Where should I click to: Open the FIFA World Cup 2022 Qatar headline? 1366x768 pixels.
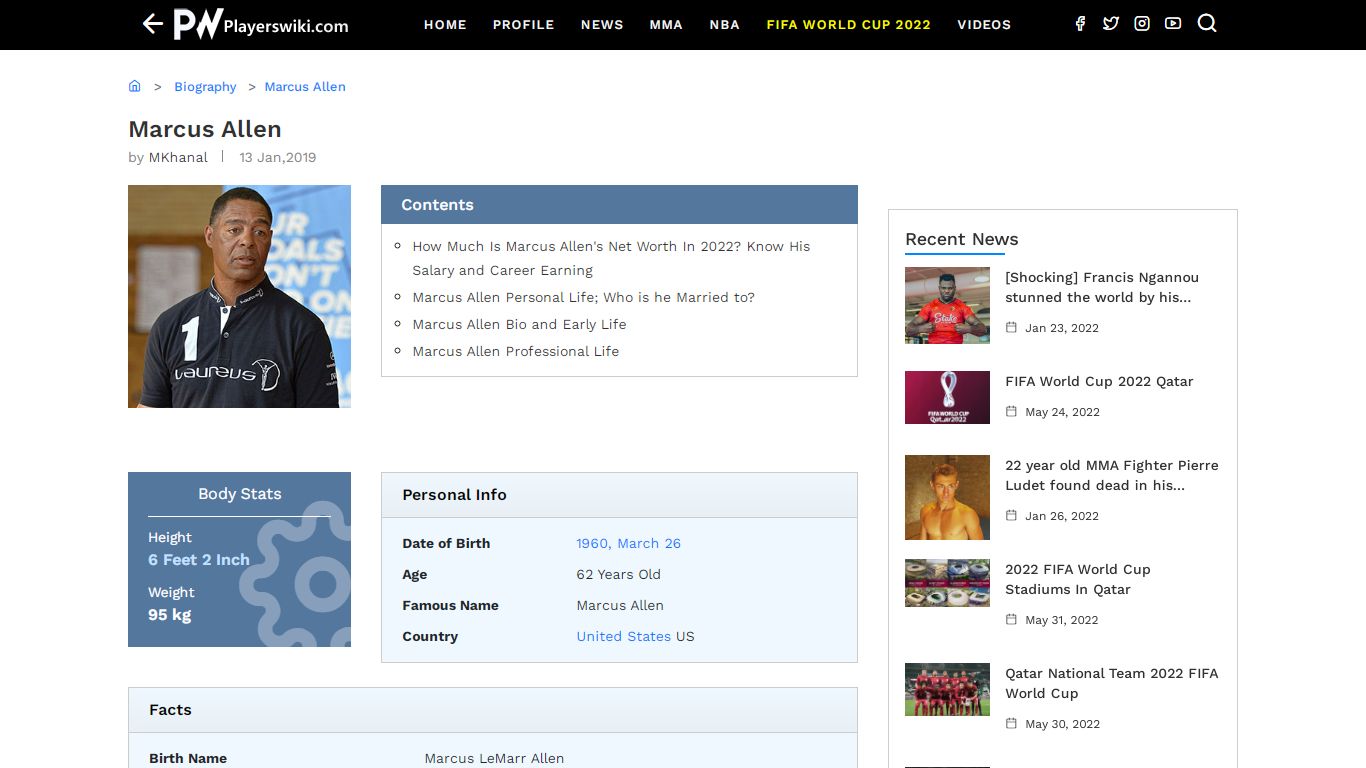pos(1099,381)
